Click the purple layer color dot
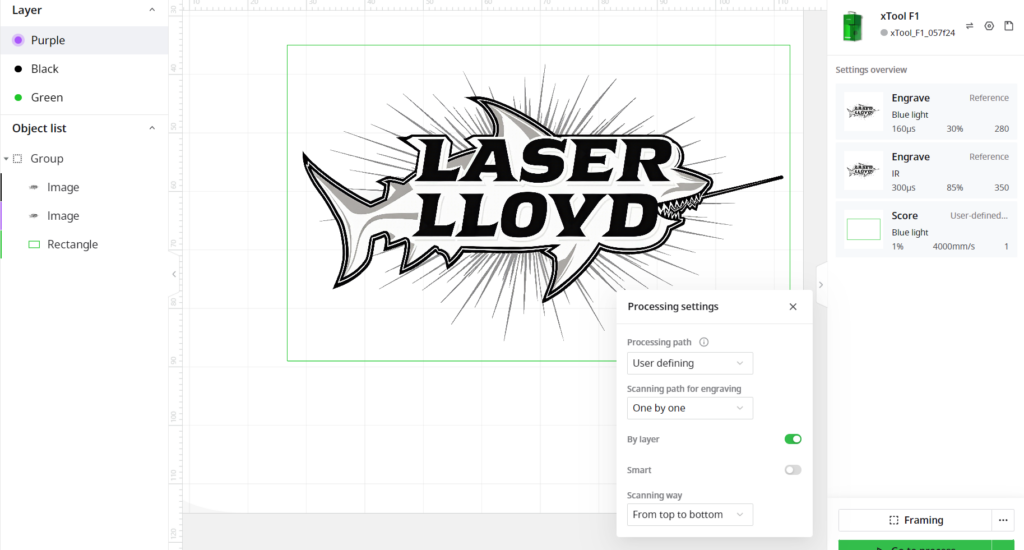This screenshot has height=550, width=1024. pos(18,40)
